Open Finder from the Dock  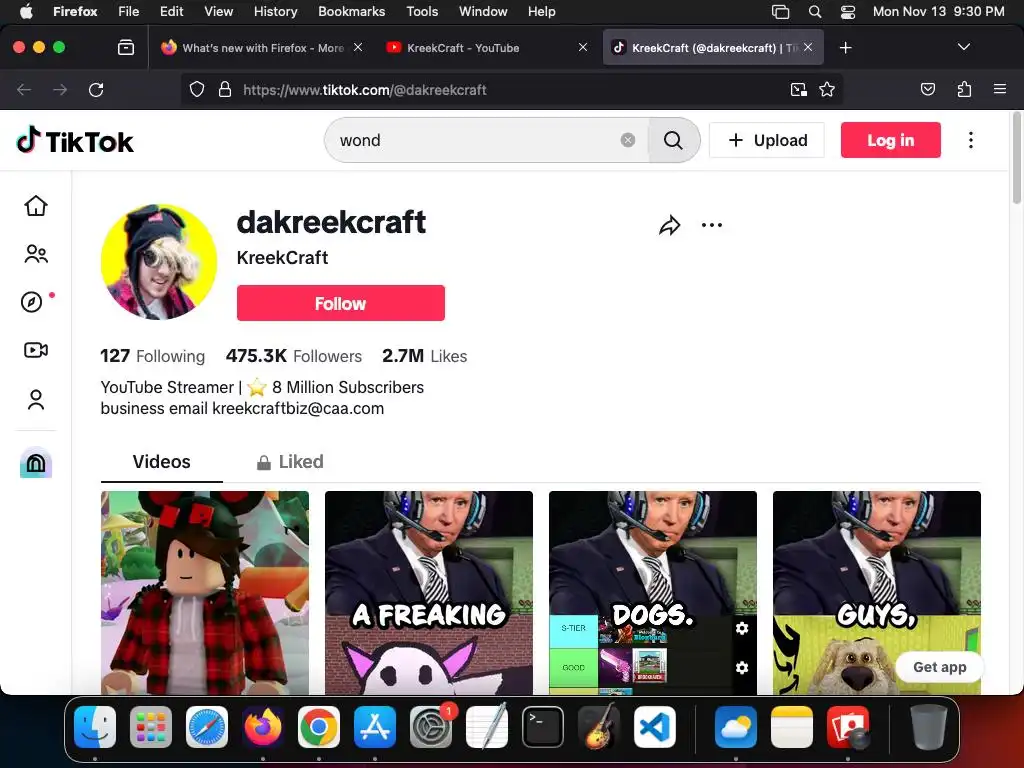click(x=95, y=727)
